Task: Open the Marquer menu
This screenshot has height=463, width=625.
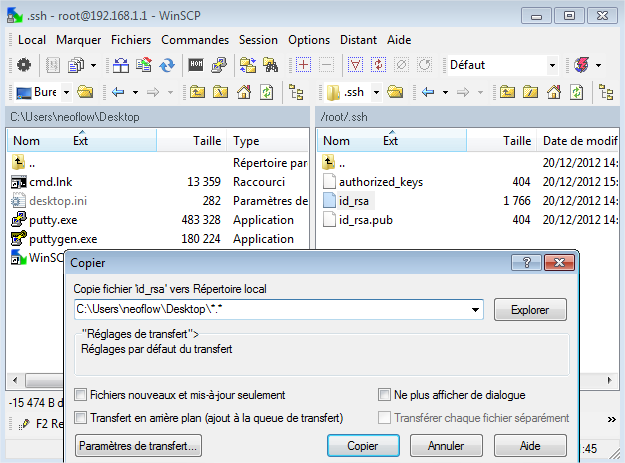Action: (x=78, y=40)
